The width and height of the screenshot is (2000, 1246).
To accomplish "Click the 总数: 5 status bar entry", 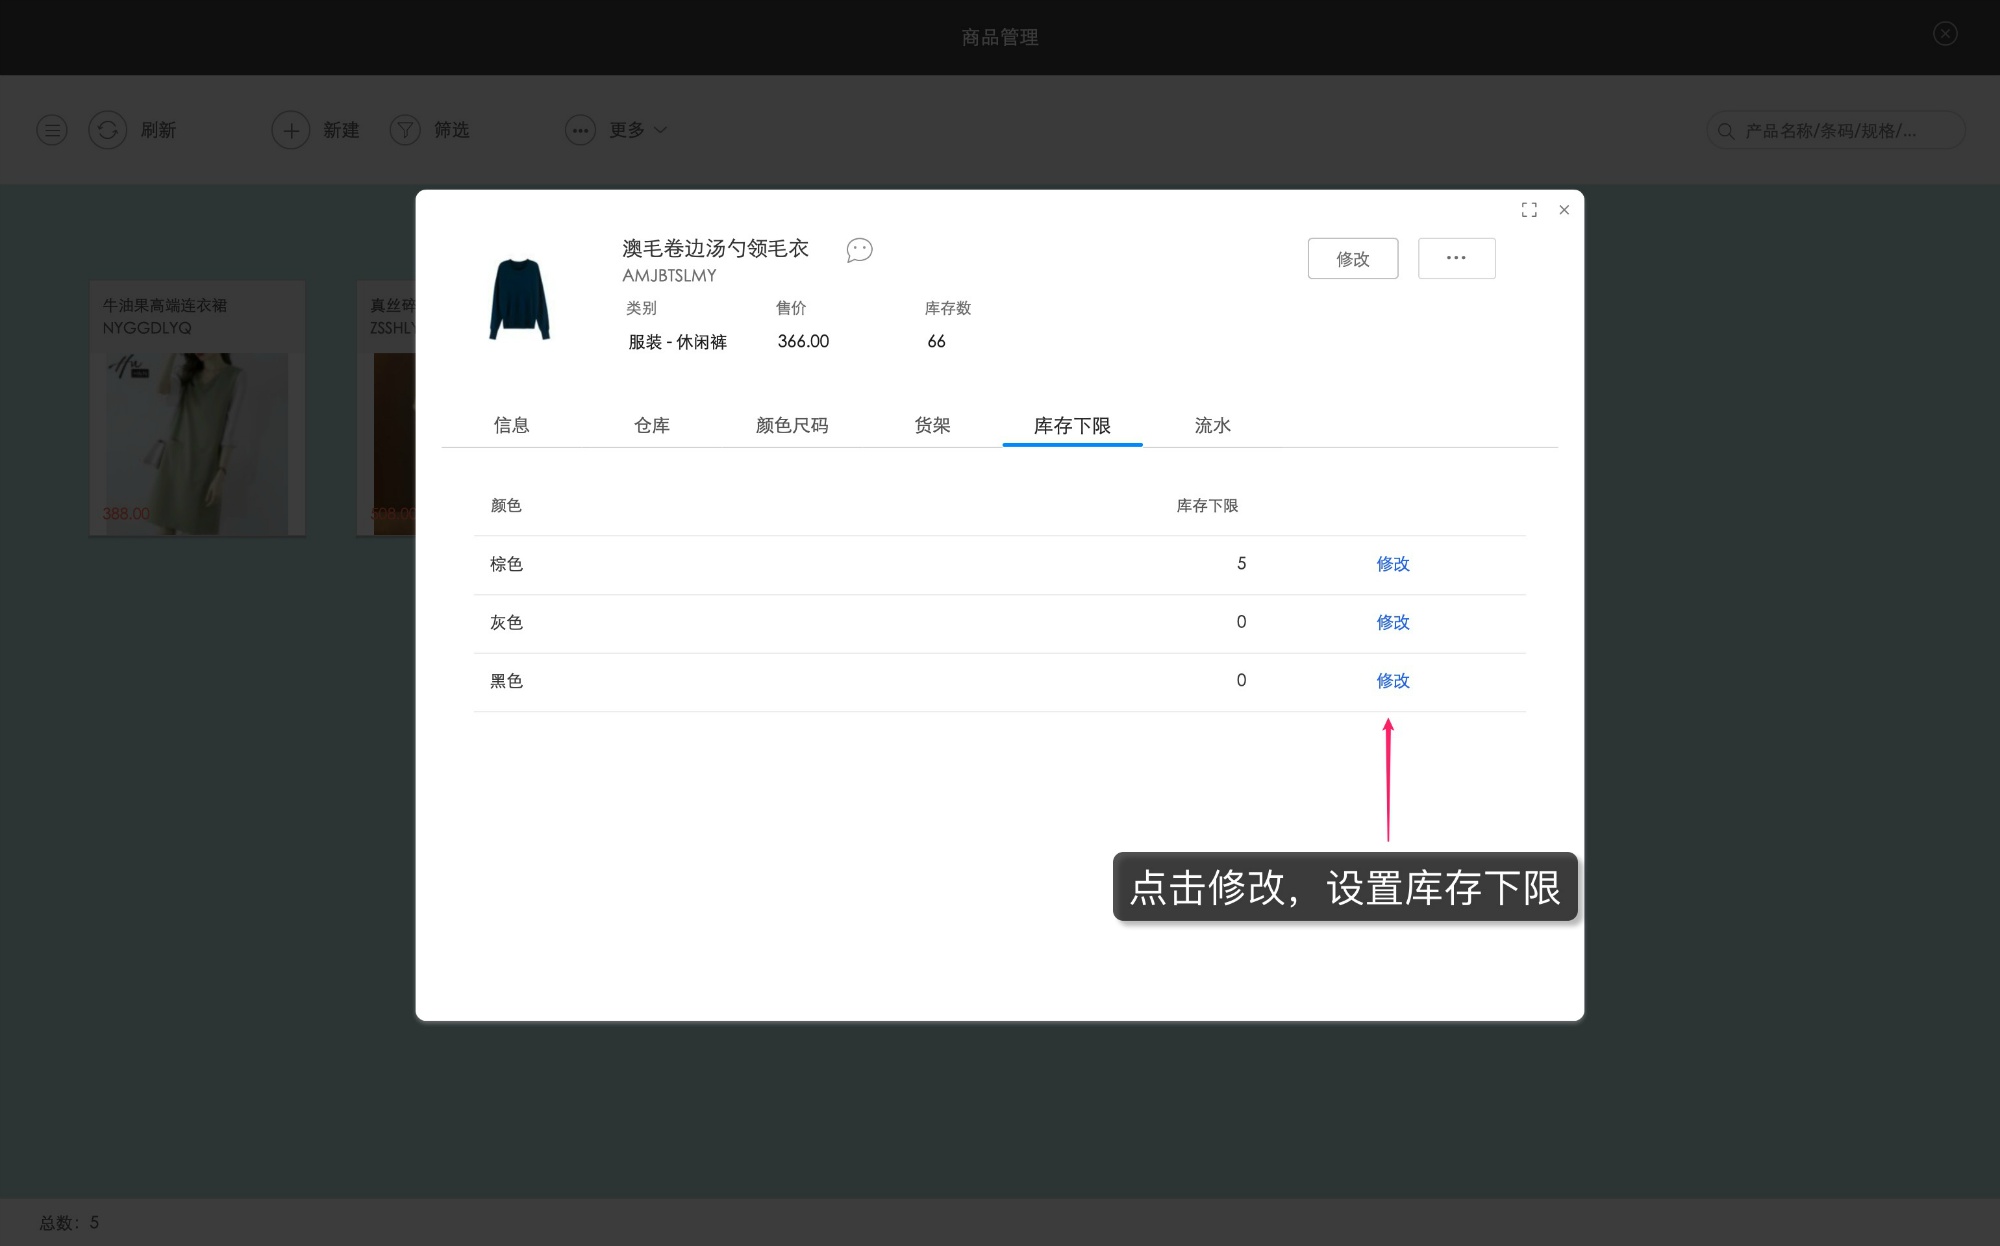I will [x=69, y=1222].
